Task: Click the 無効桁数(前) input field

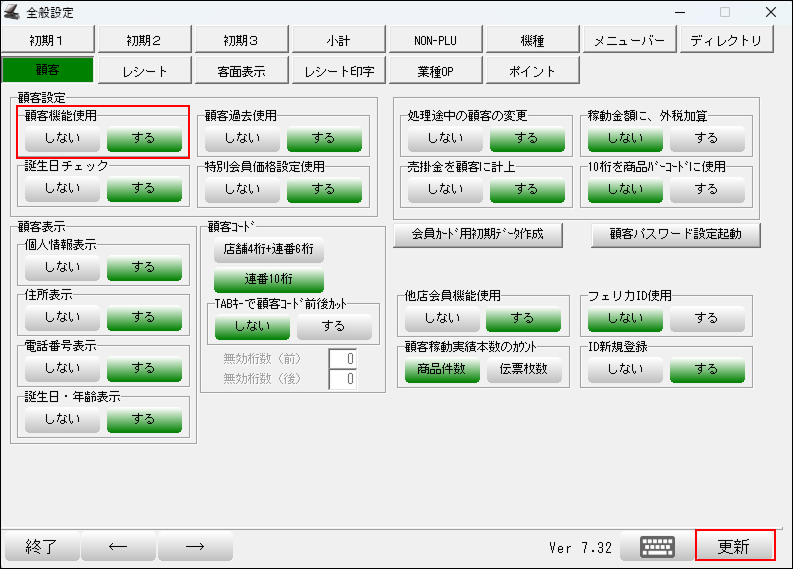Action: coord(343,359)
